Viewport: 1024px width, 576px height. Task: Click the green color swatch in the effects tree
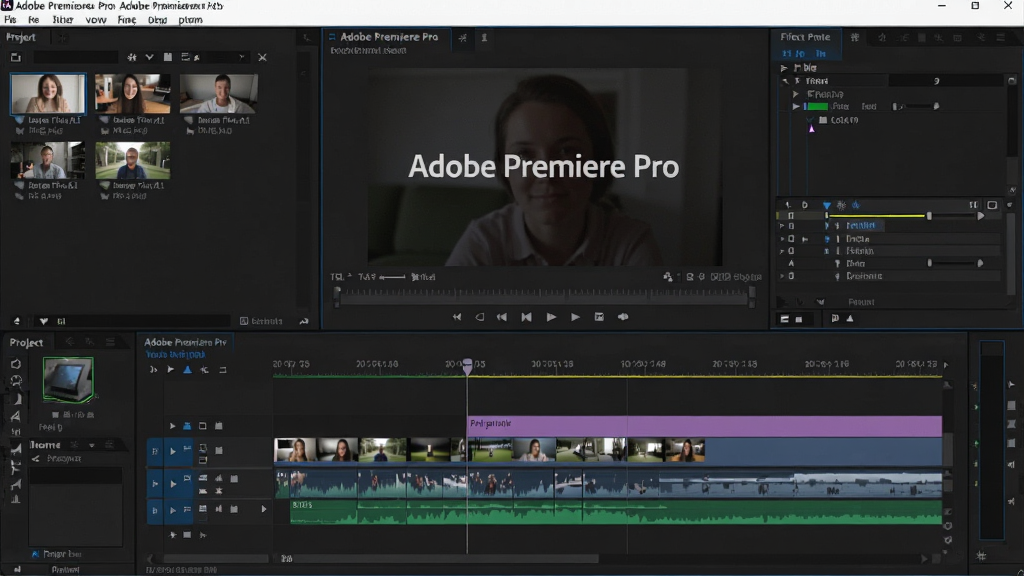click(x=818, y=106)
